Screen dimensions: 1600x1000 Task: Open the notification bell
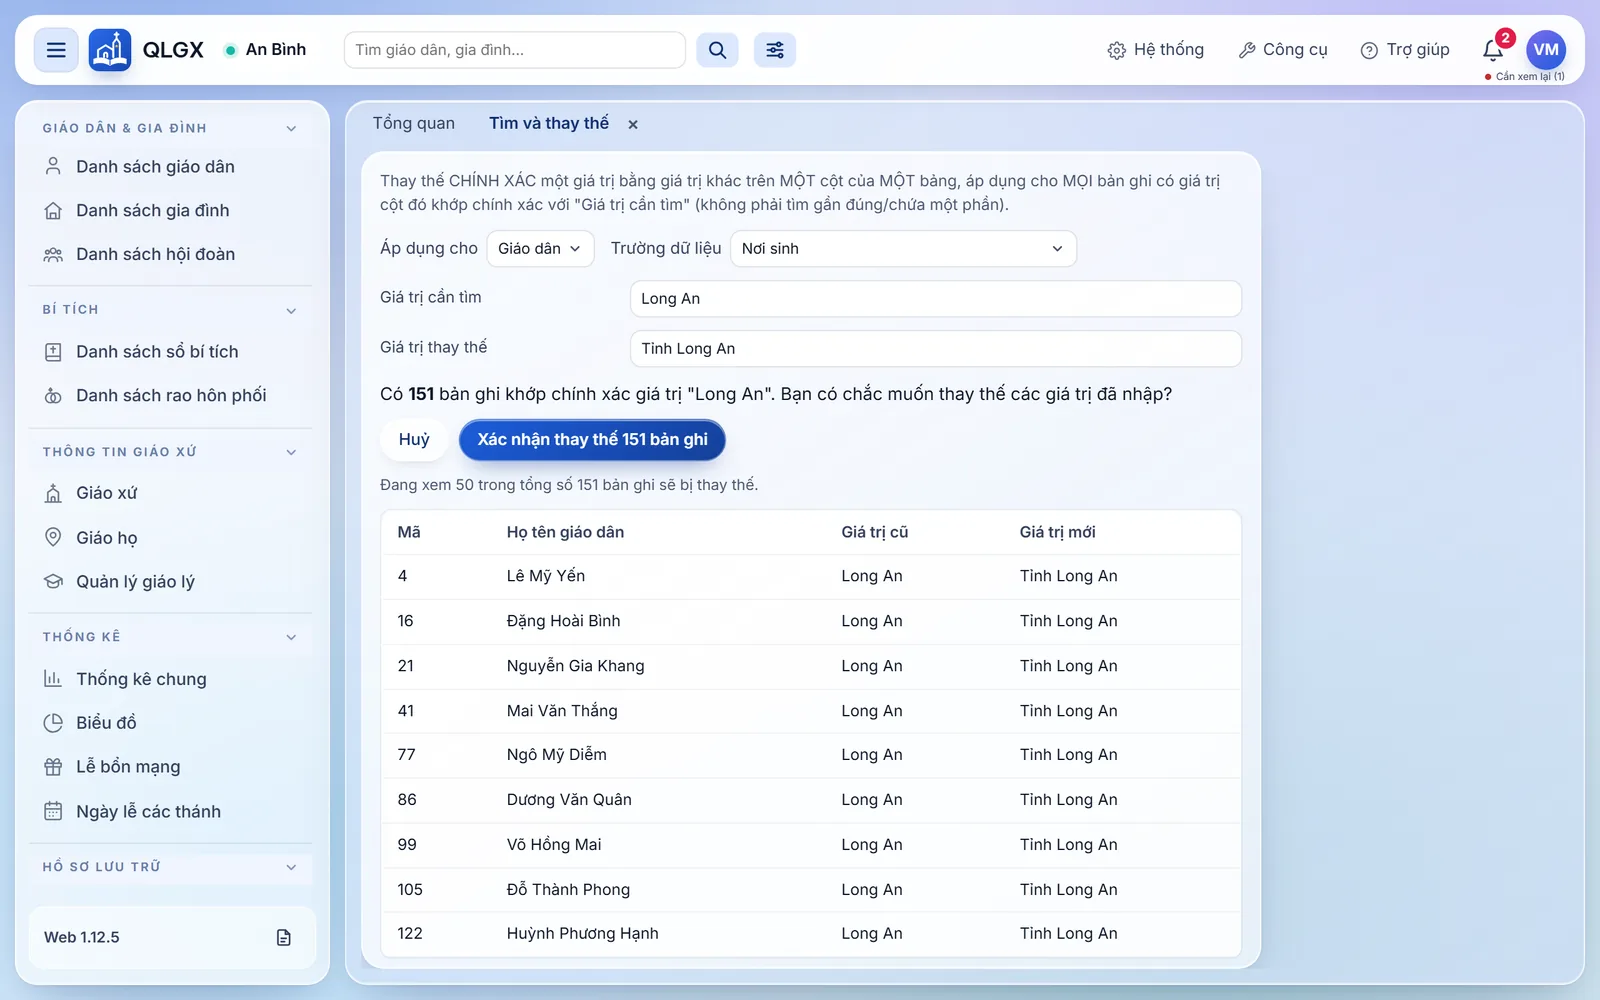coord(1493,50)
